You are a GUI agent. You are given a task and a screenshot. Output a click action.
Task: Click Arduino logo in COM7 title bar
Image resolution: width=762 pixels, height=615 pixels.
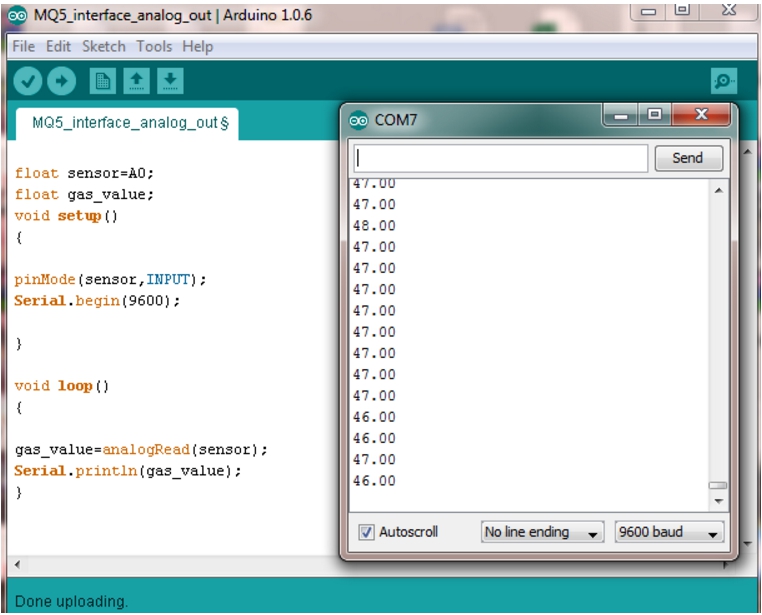[x=359, y=120]
